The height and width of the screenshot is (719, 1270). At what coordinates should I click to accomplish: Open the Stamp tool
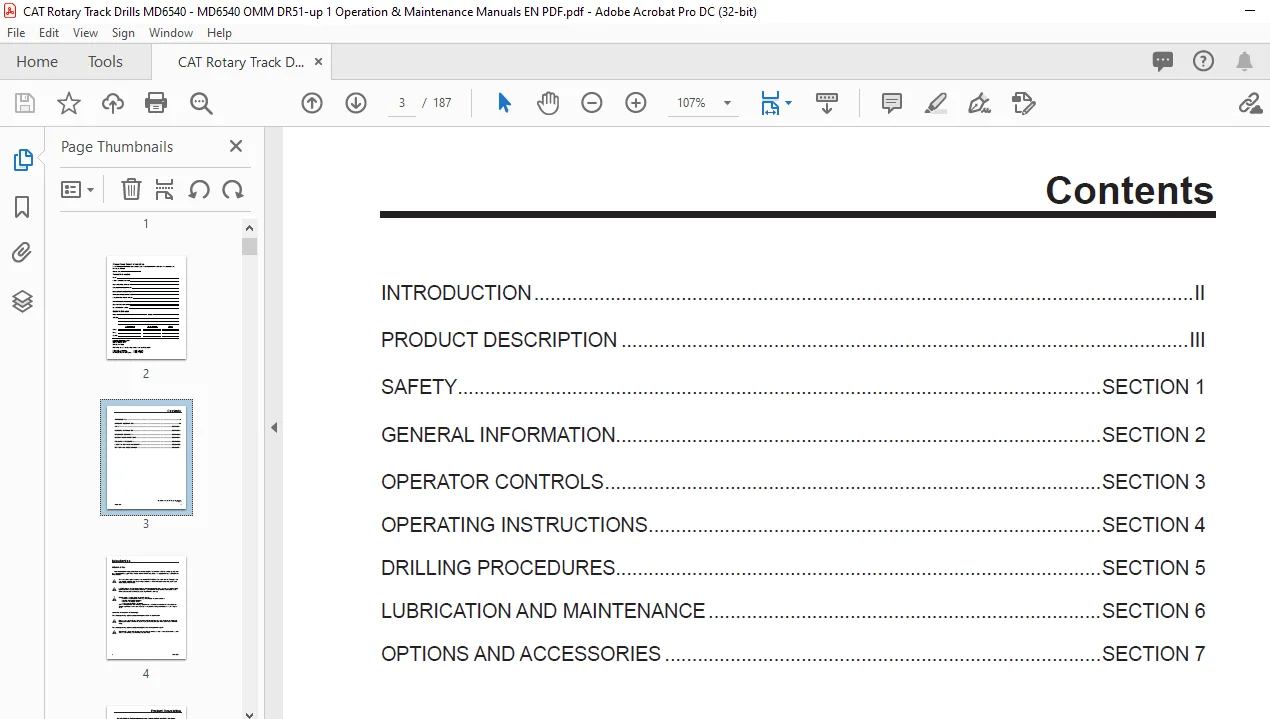click(x=1023, y=103)
